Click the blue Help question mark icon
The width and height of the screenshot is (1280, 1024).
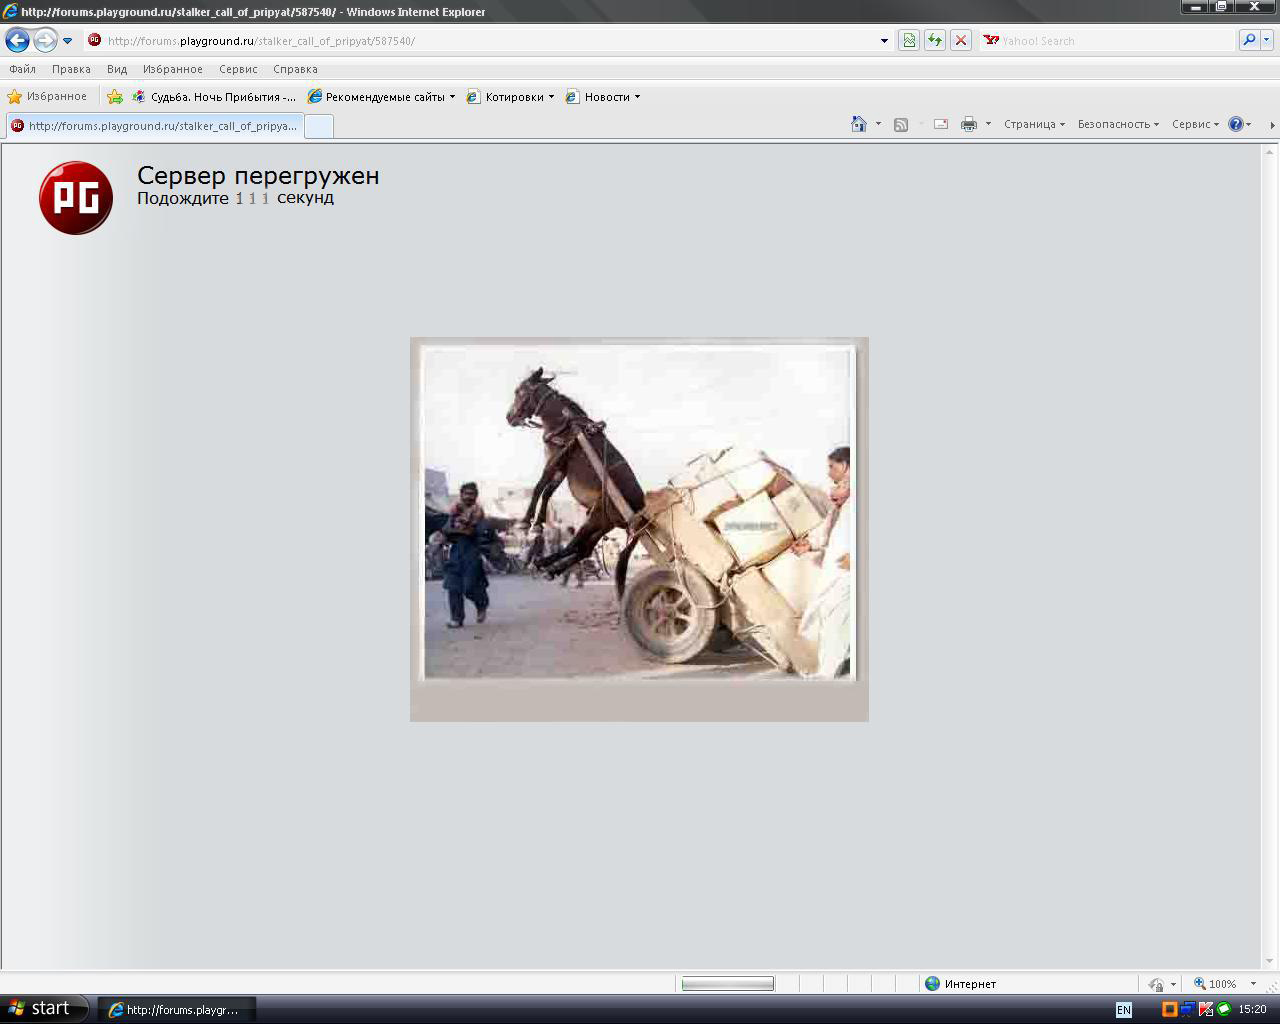pyautogui.click(x=1236, y=124)
